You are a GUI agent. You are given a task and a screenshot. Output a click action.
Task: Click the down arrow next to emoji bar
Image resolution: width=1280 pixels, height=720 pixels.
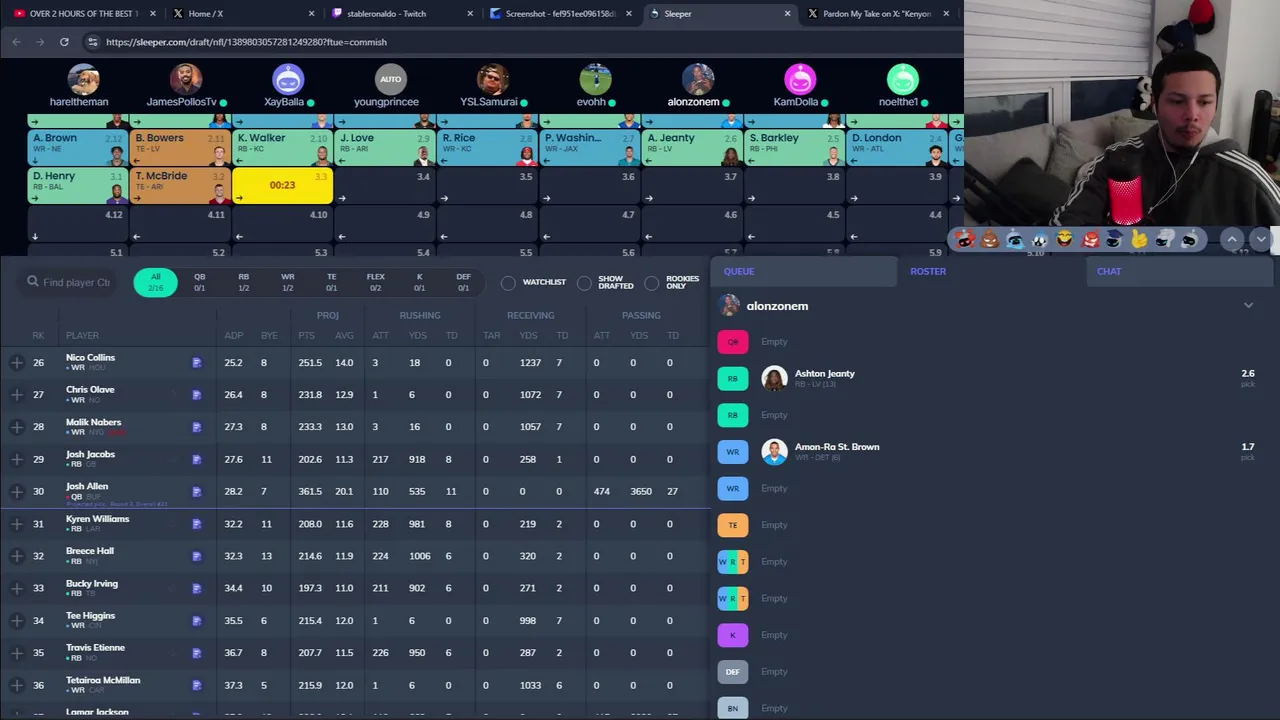click(x=1260, y=240)
